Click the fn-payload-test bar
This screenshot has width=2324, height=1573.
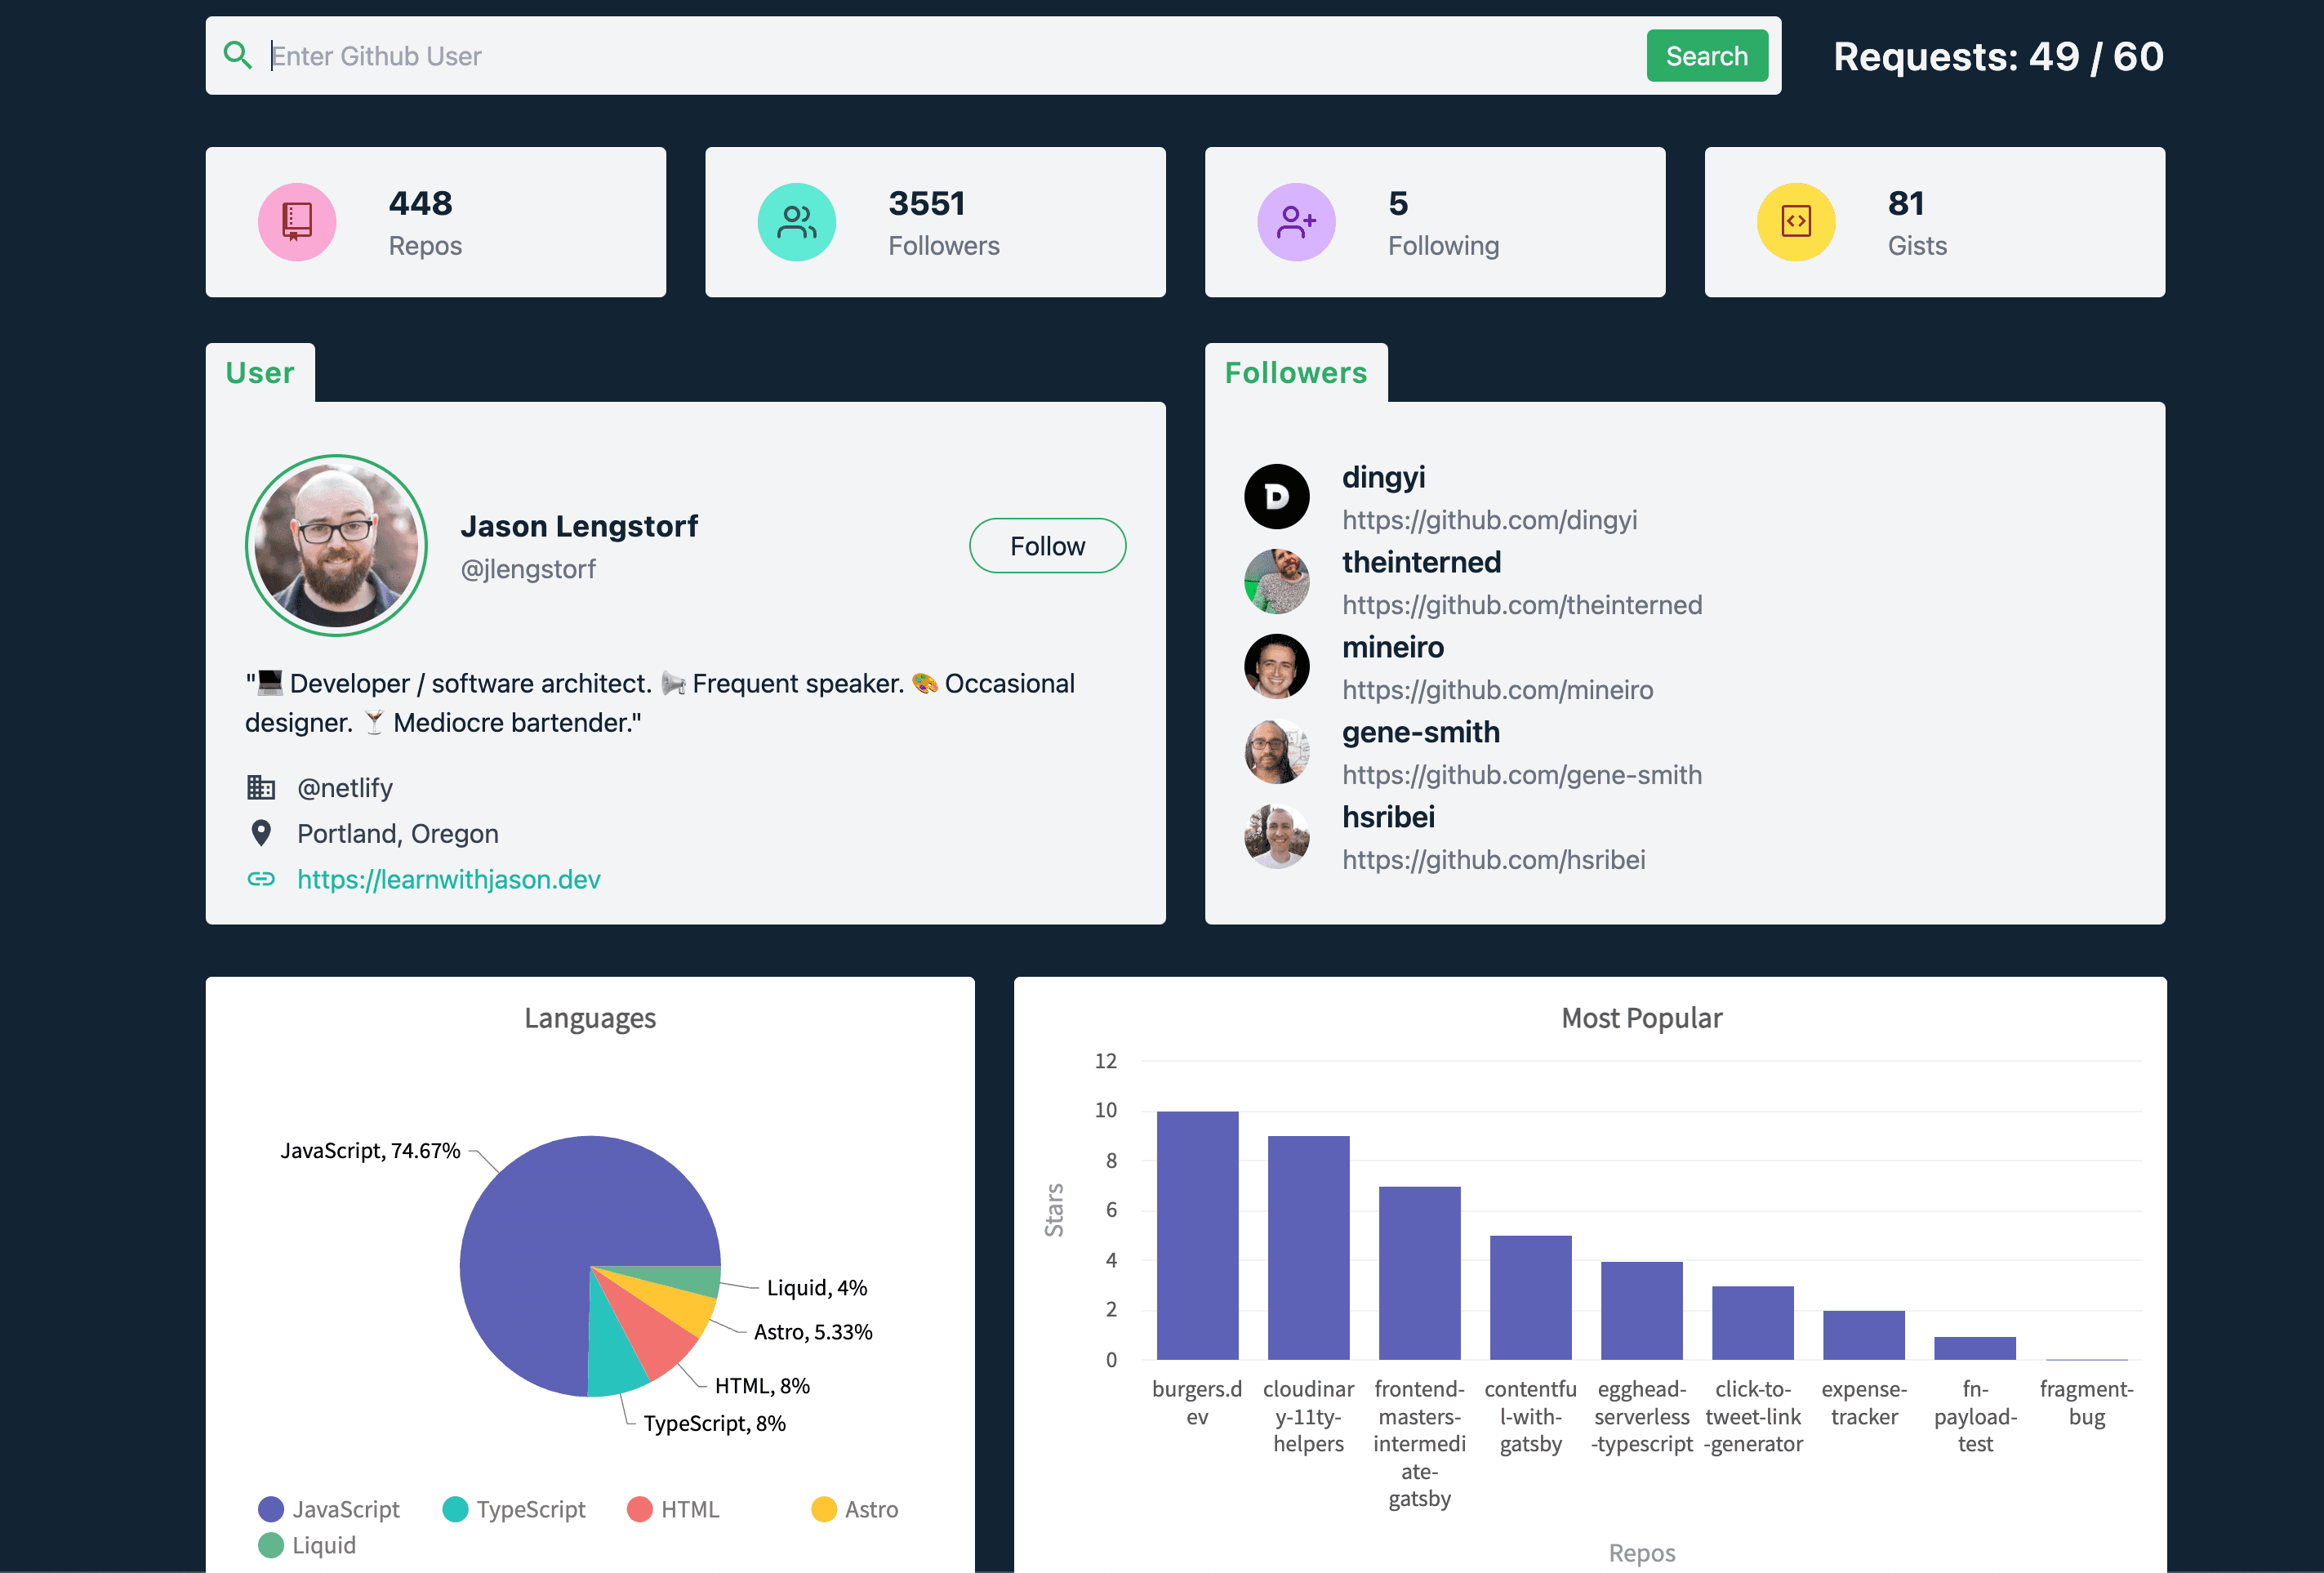[x=1974, y=1348]
